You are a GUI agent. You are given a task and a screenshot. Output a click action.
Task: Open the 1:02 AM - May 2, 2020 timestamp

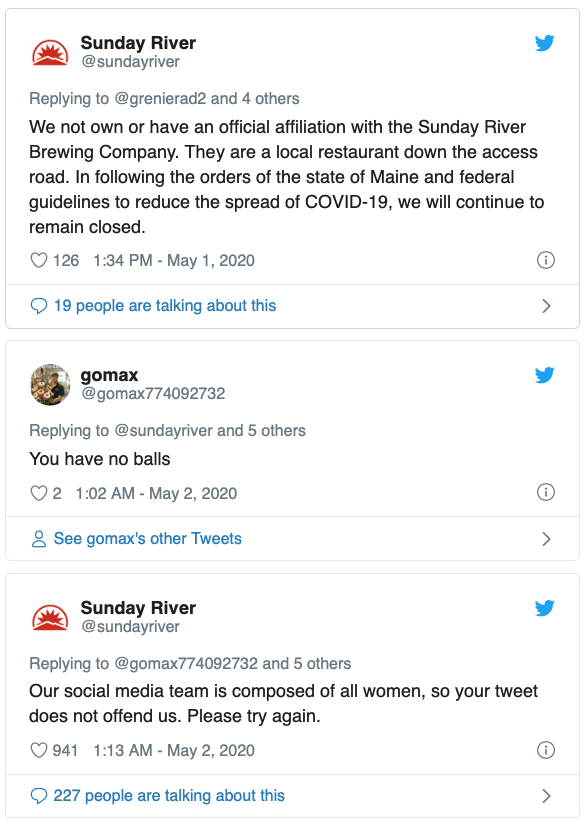[156, 493]
